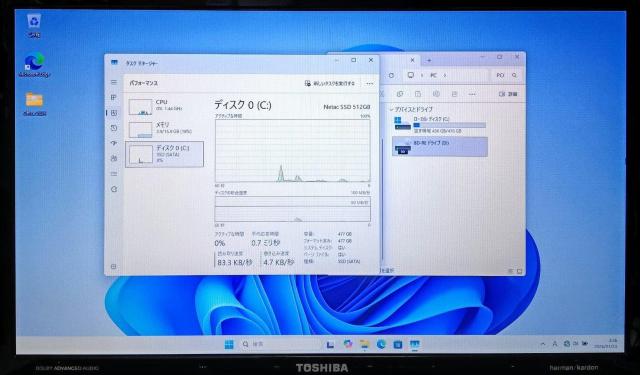Show hidden icons in system tray
The image size is (640, 375).
[x=543, y=344]
